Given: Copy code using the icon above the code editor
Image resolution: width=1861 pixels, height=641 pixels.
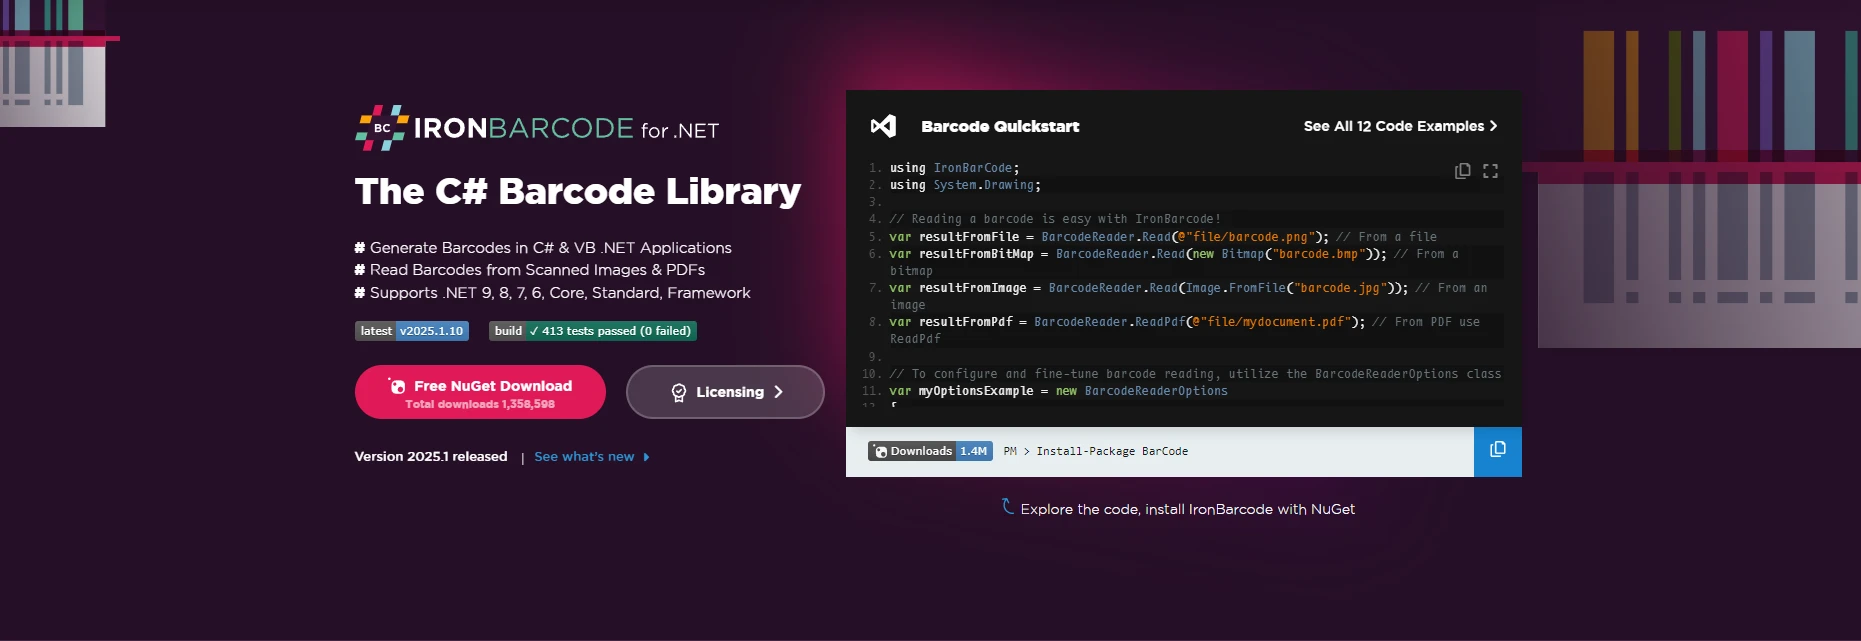Looking at the screenshot, I should [1462, 171].
